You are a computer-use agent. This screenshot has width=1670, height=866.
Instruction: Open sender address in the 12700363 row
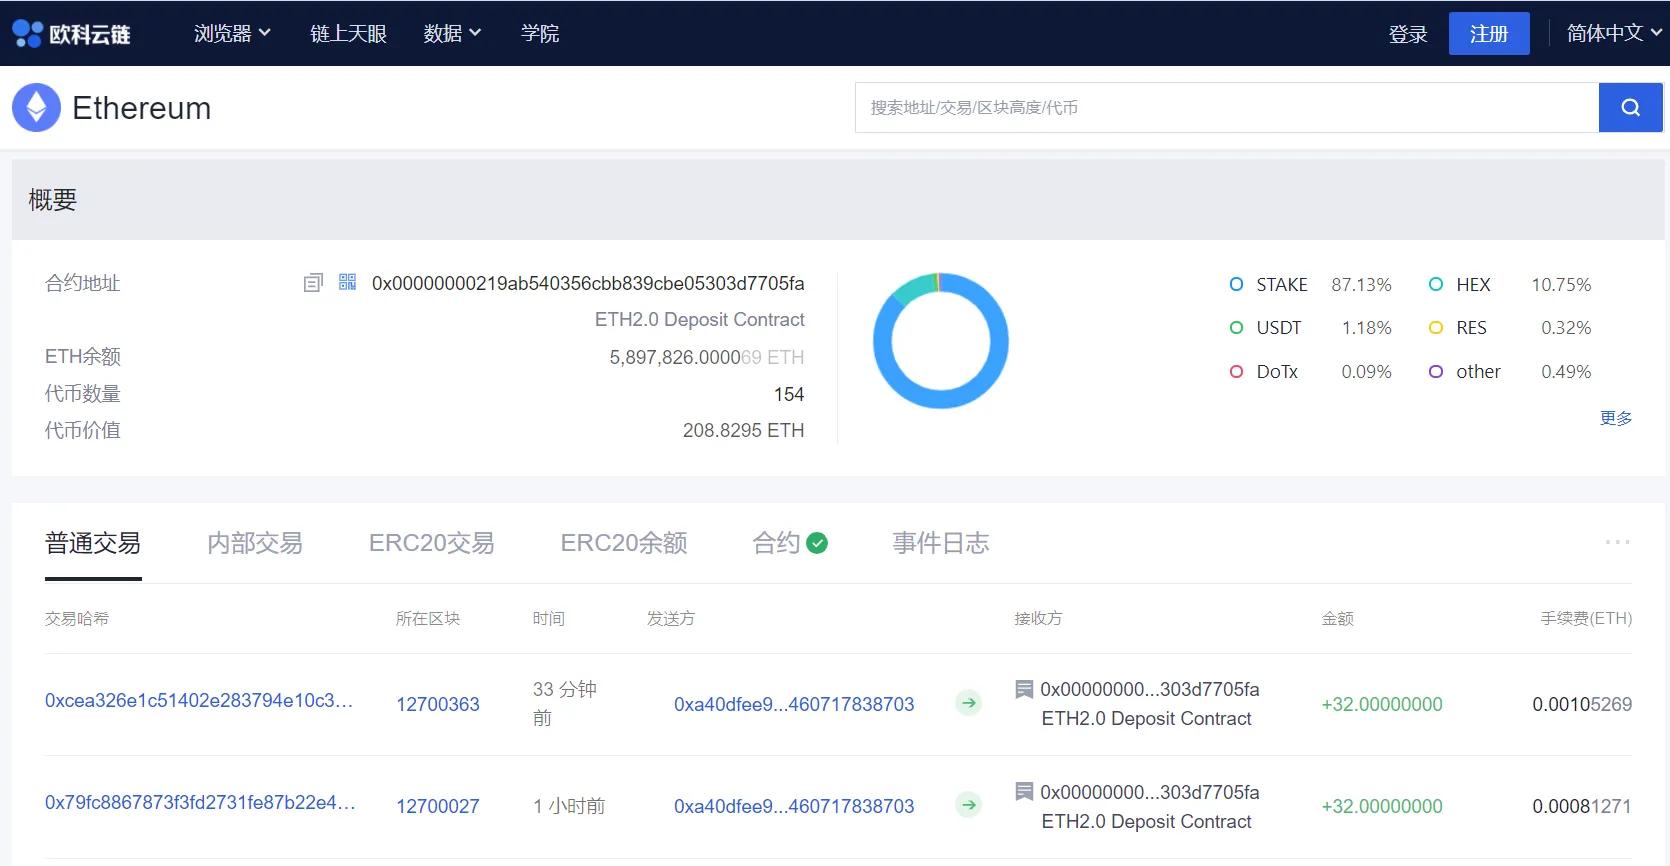click(x=794, y=704)
